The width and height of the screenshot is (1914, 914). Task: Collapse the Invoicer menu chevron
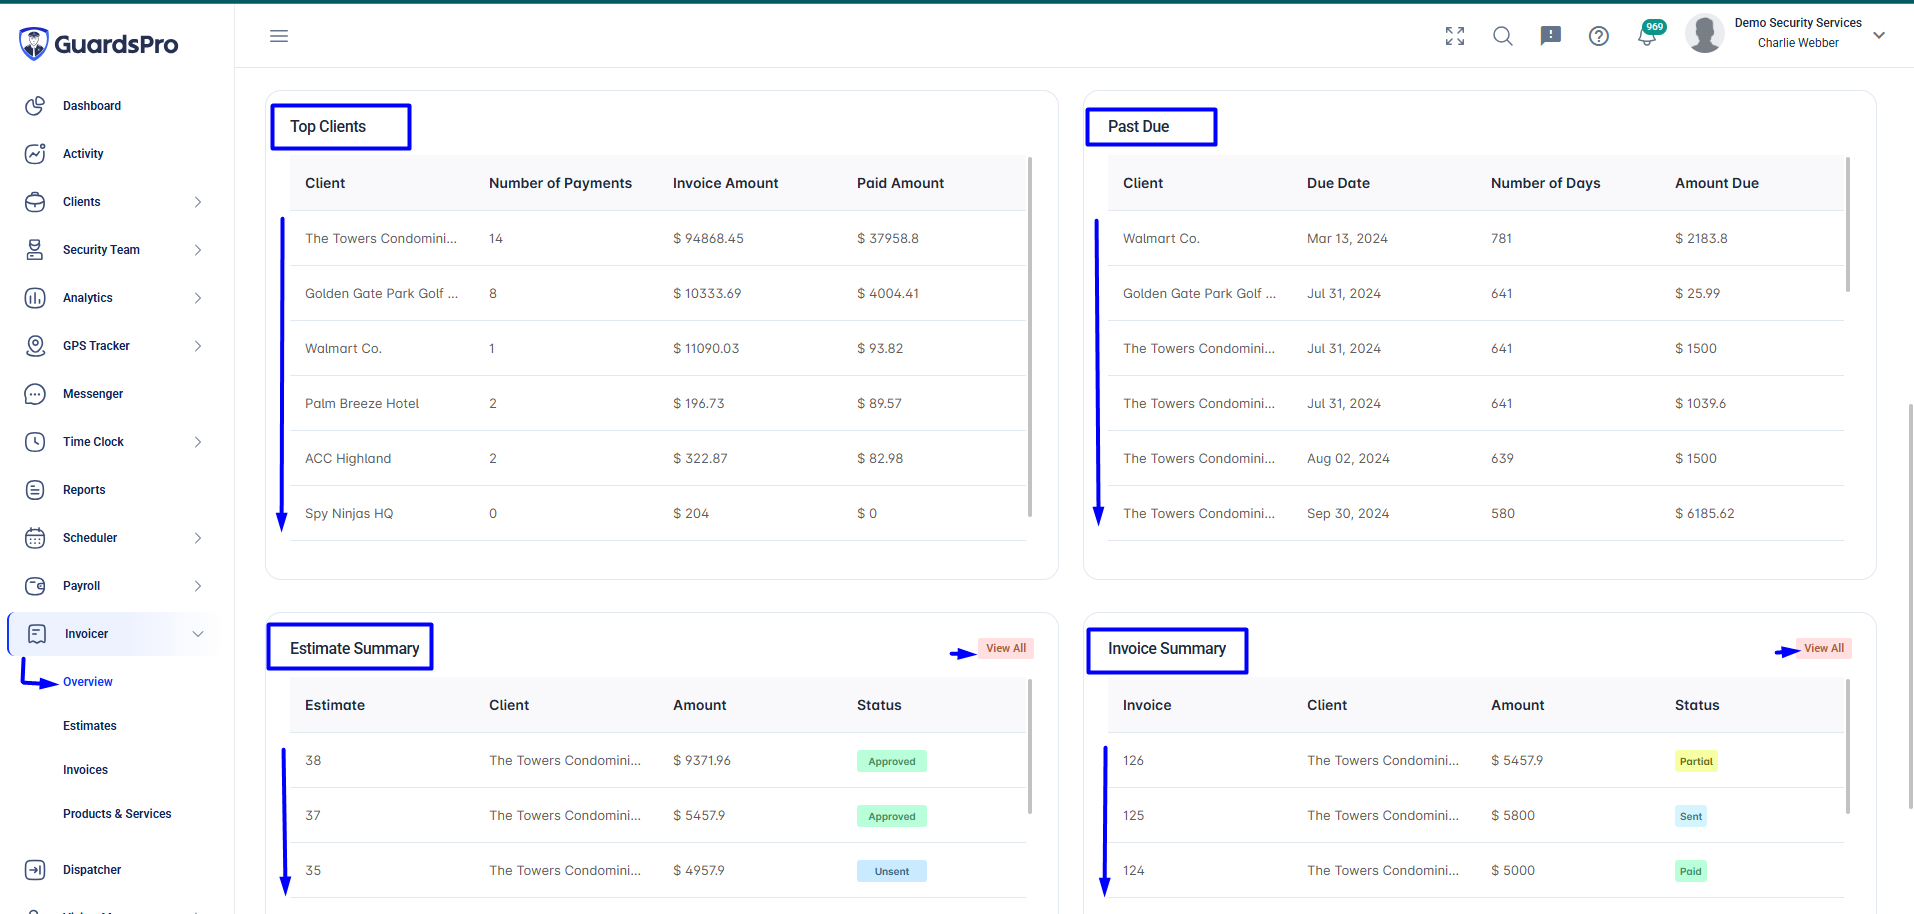198,634
